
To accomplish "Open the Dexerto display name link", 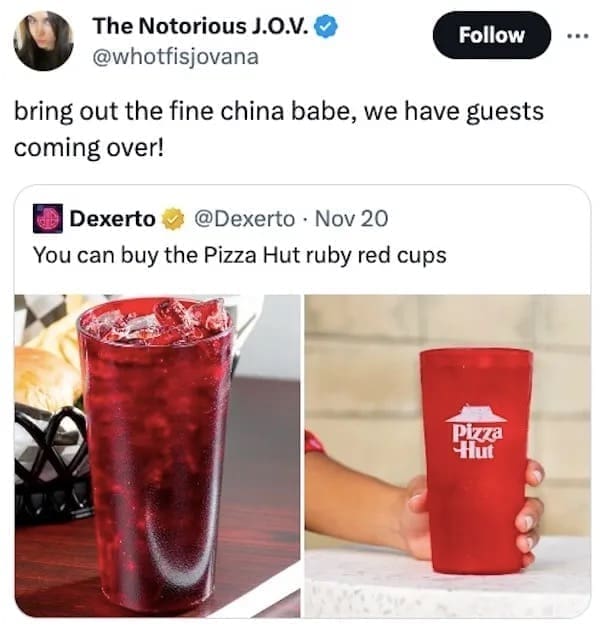I will click(x=112, y=219).
